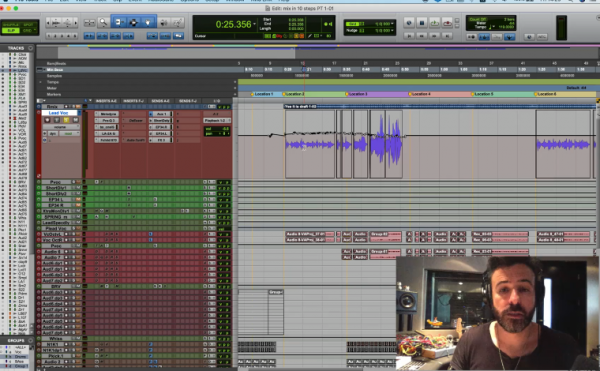The height and width of the screenshot is (371, 600).
Task: Open the Playback 1-2 output selector
Action: [217, 120]
